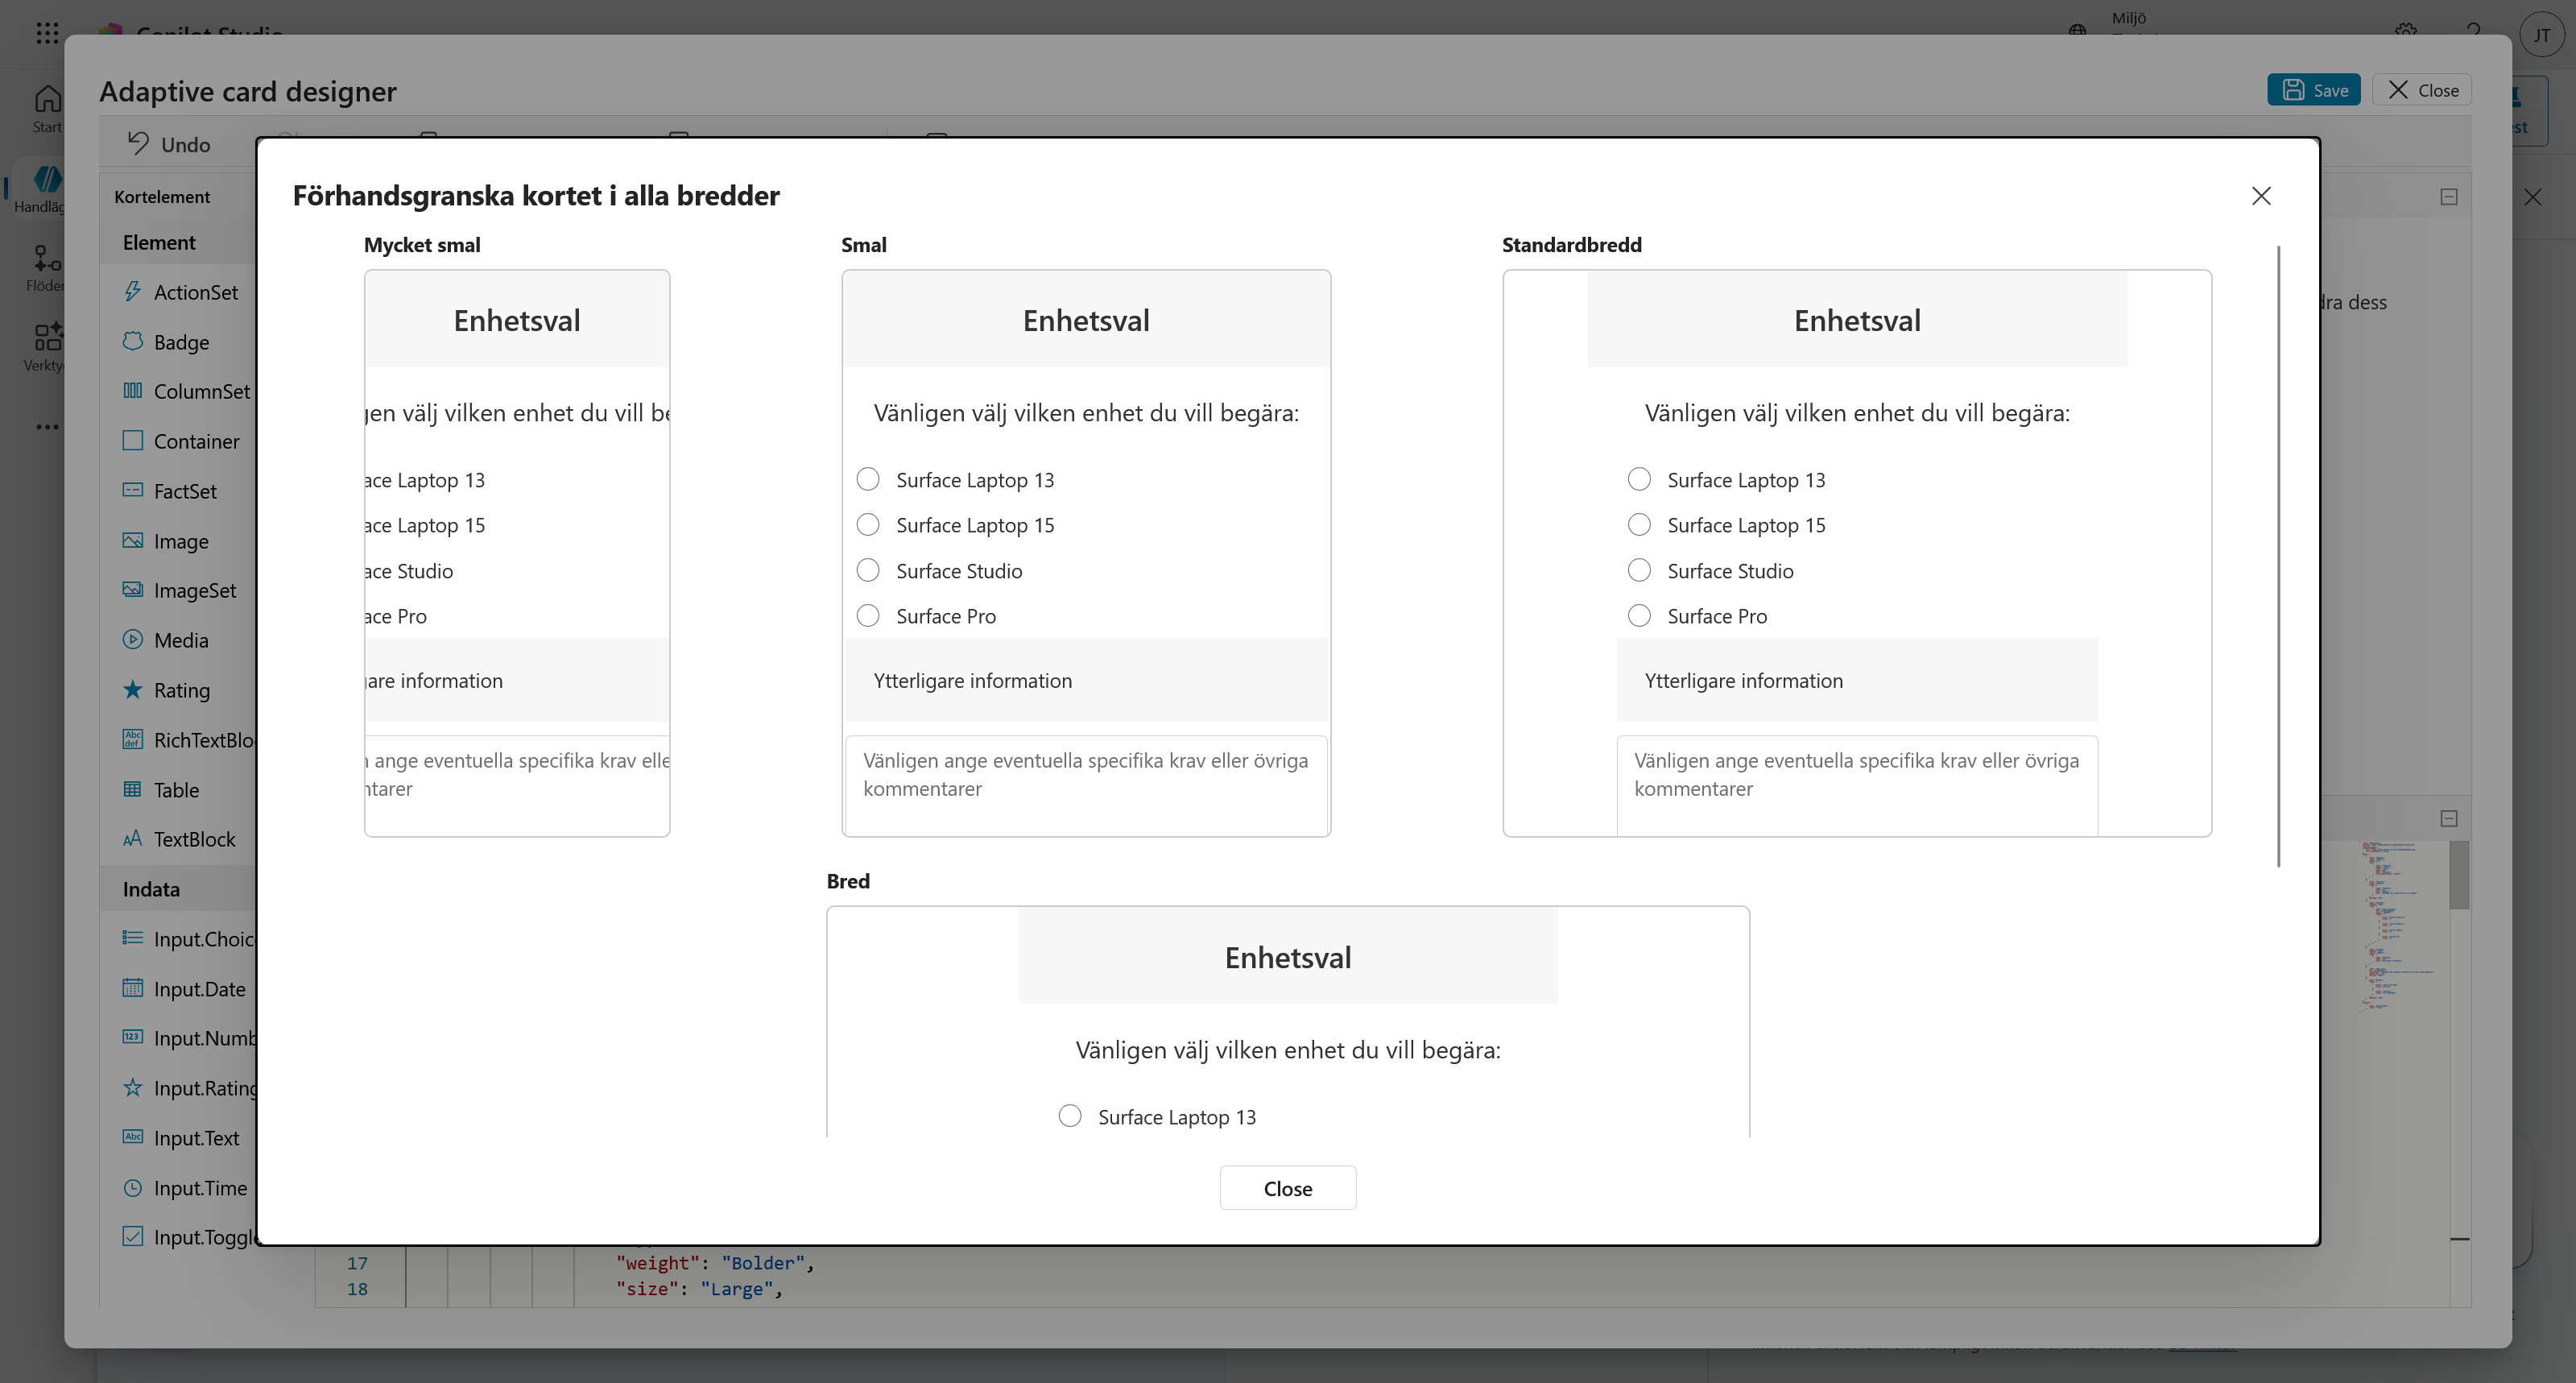Pick the ColumnSet element icon

[132, 390]
